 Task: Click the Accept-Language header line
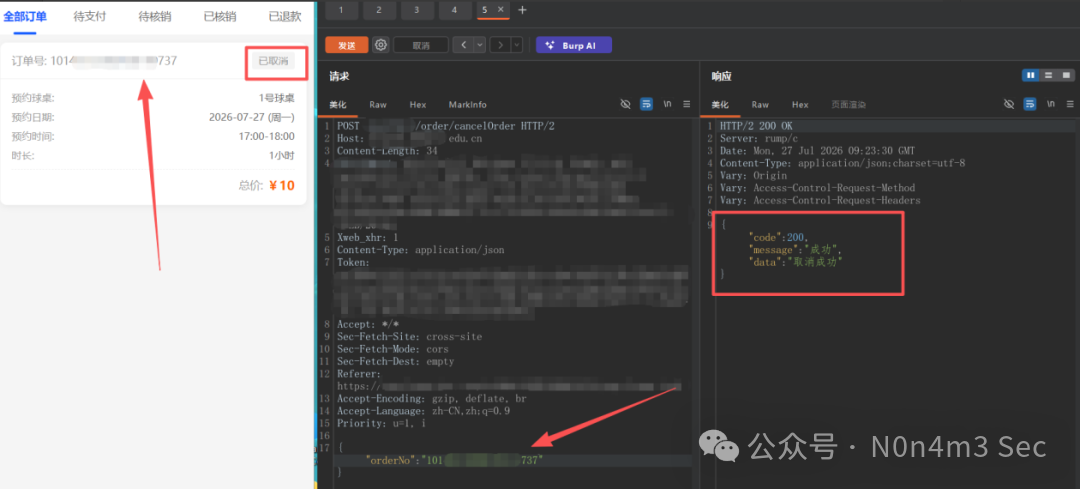tap(423, 411)
